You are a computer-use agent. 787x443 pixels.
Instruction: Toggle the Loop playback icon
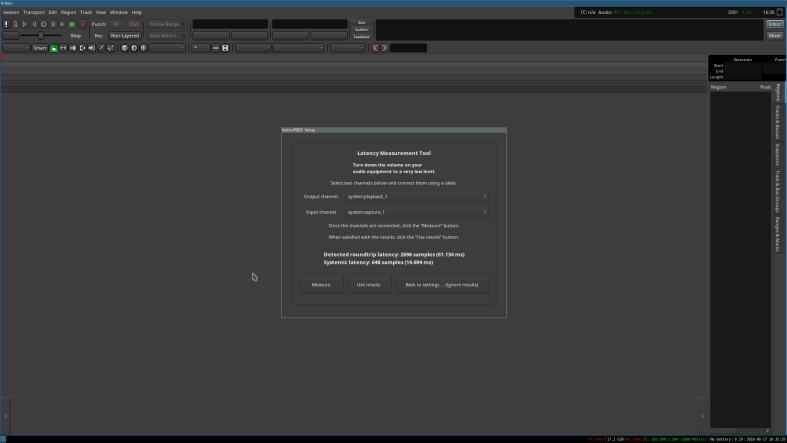tap(43, 24)
